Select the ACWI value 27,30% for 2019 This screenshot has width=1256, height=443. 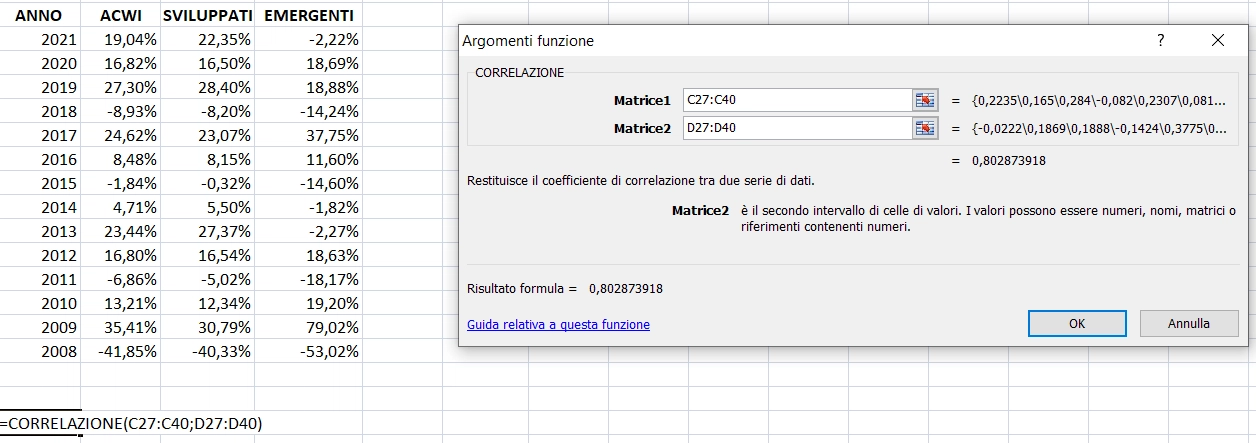(120, 88)
